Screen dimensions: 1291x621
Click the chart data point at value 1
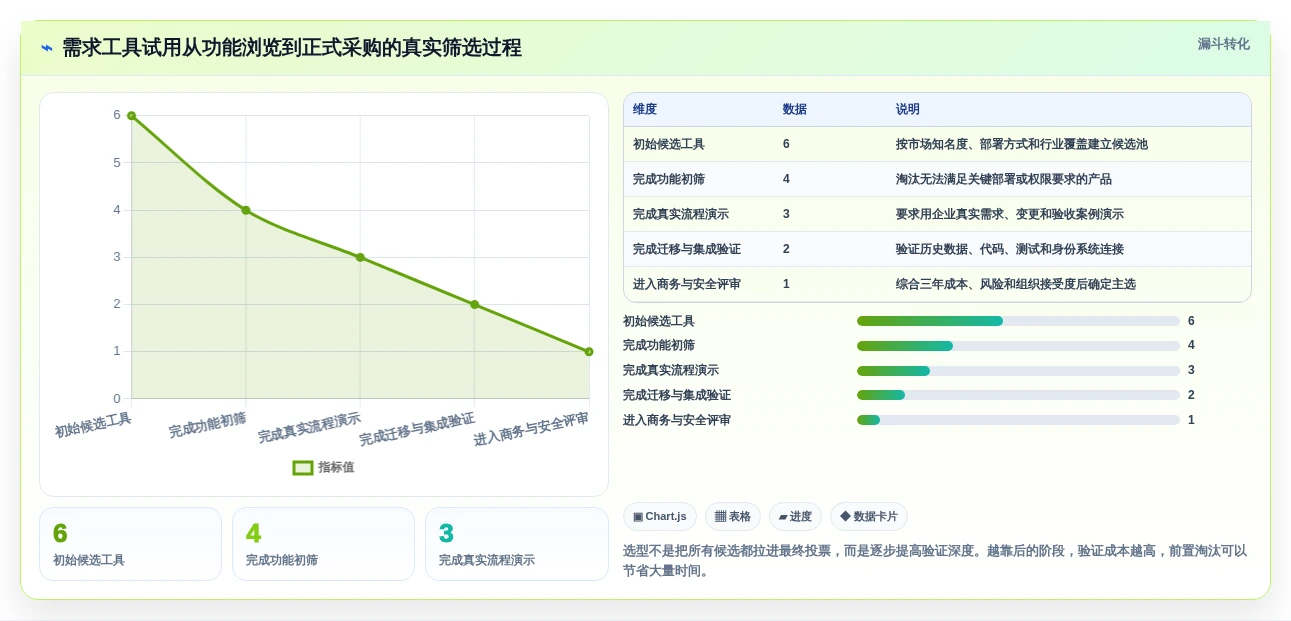[589, 351]
